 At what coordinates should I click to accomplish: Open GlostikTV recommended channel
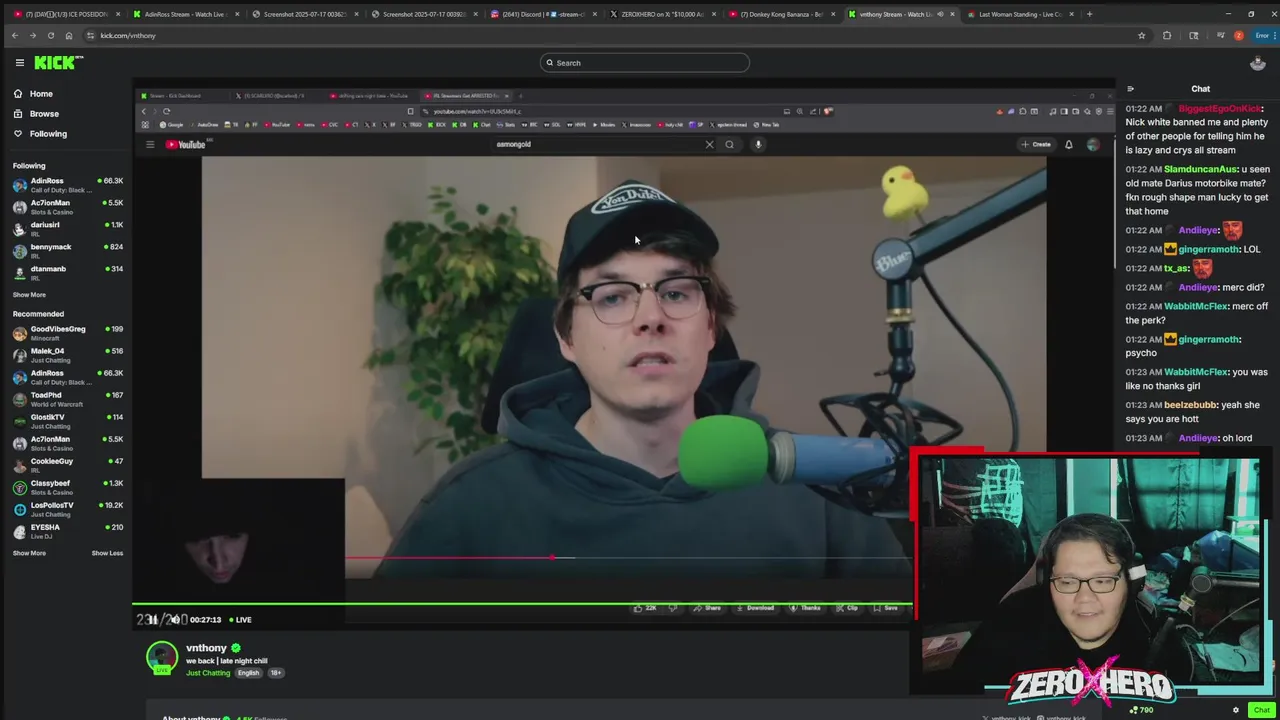68,421
